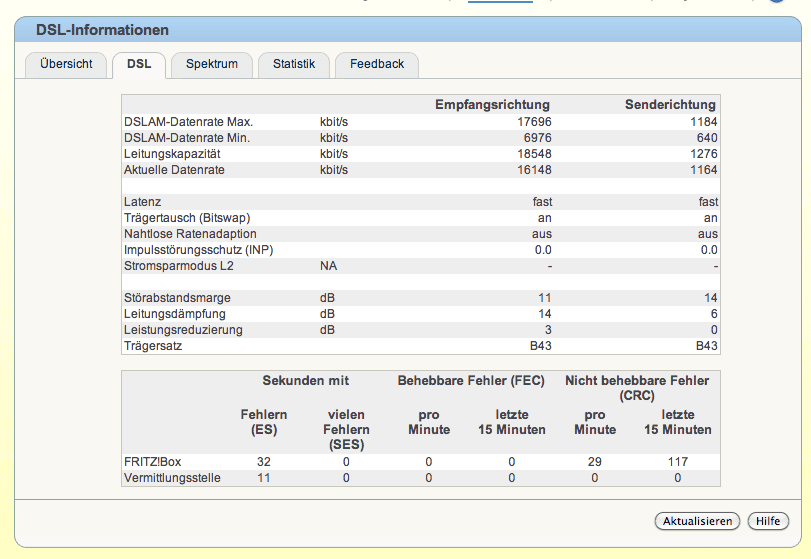Go to the Feedback tab
Viewport: 811px width, 559px height.
[377, 64]
